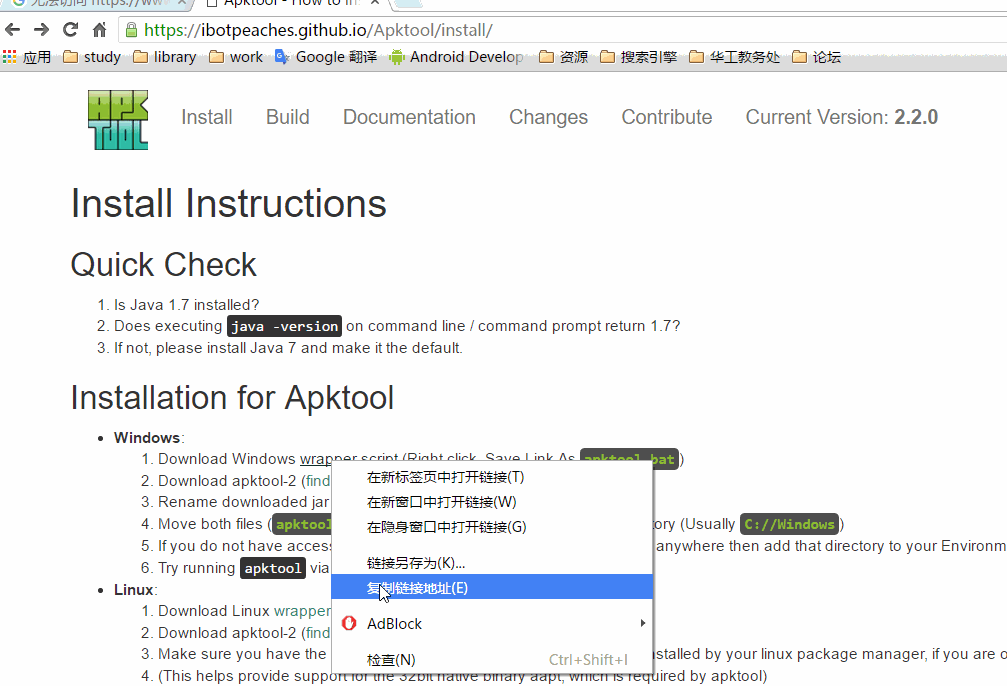Choose 在新窗口中打开链接(W) from context menu

492,502
